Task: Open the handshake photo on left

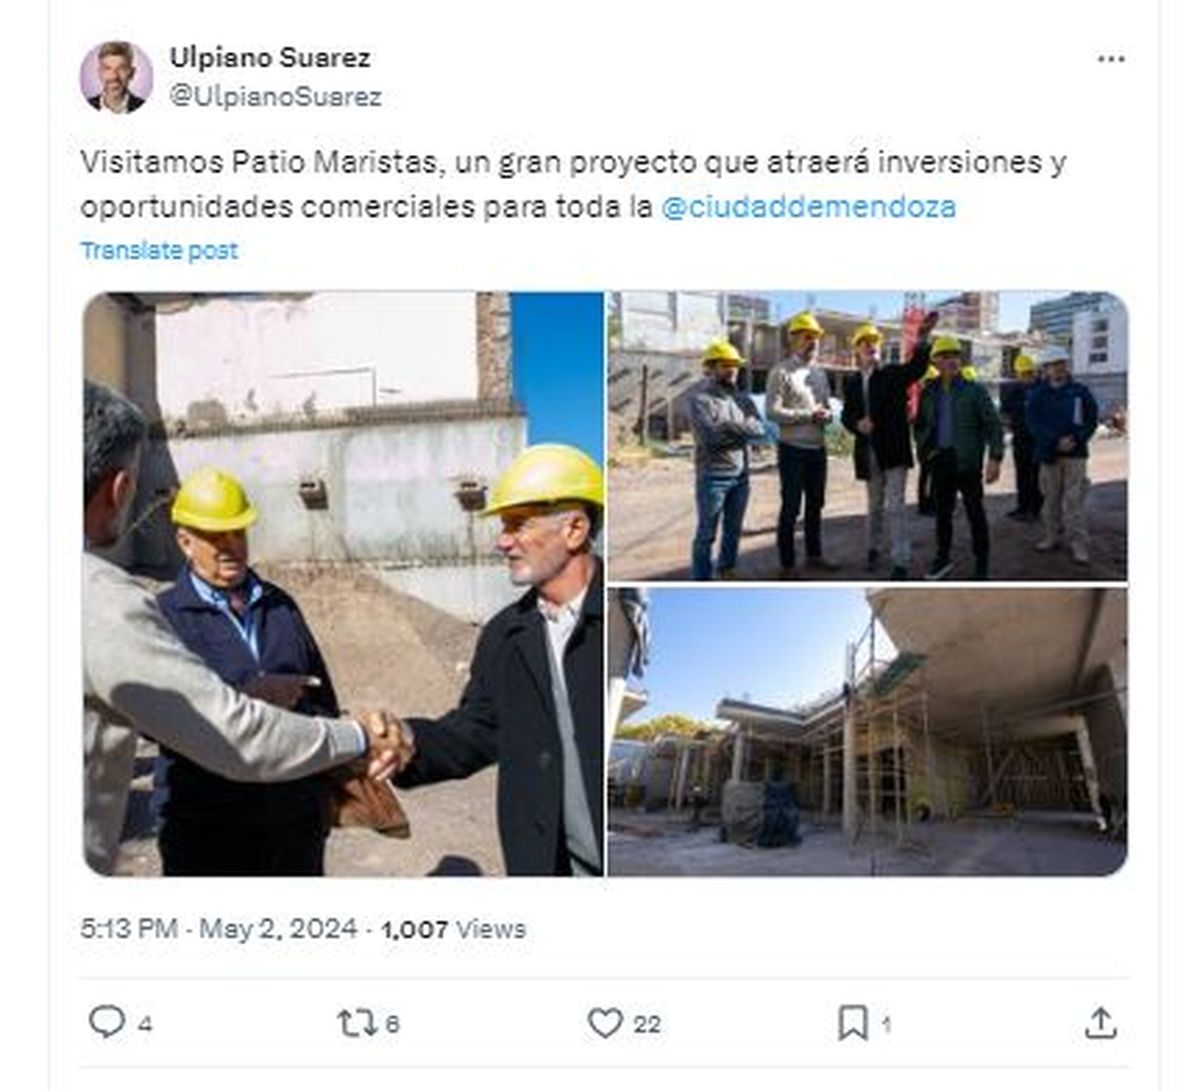Action: coord(343,584)
